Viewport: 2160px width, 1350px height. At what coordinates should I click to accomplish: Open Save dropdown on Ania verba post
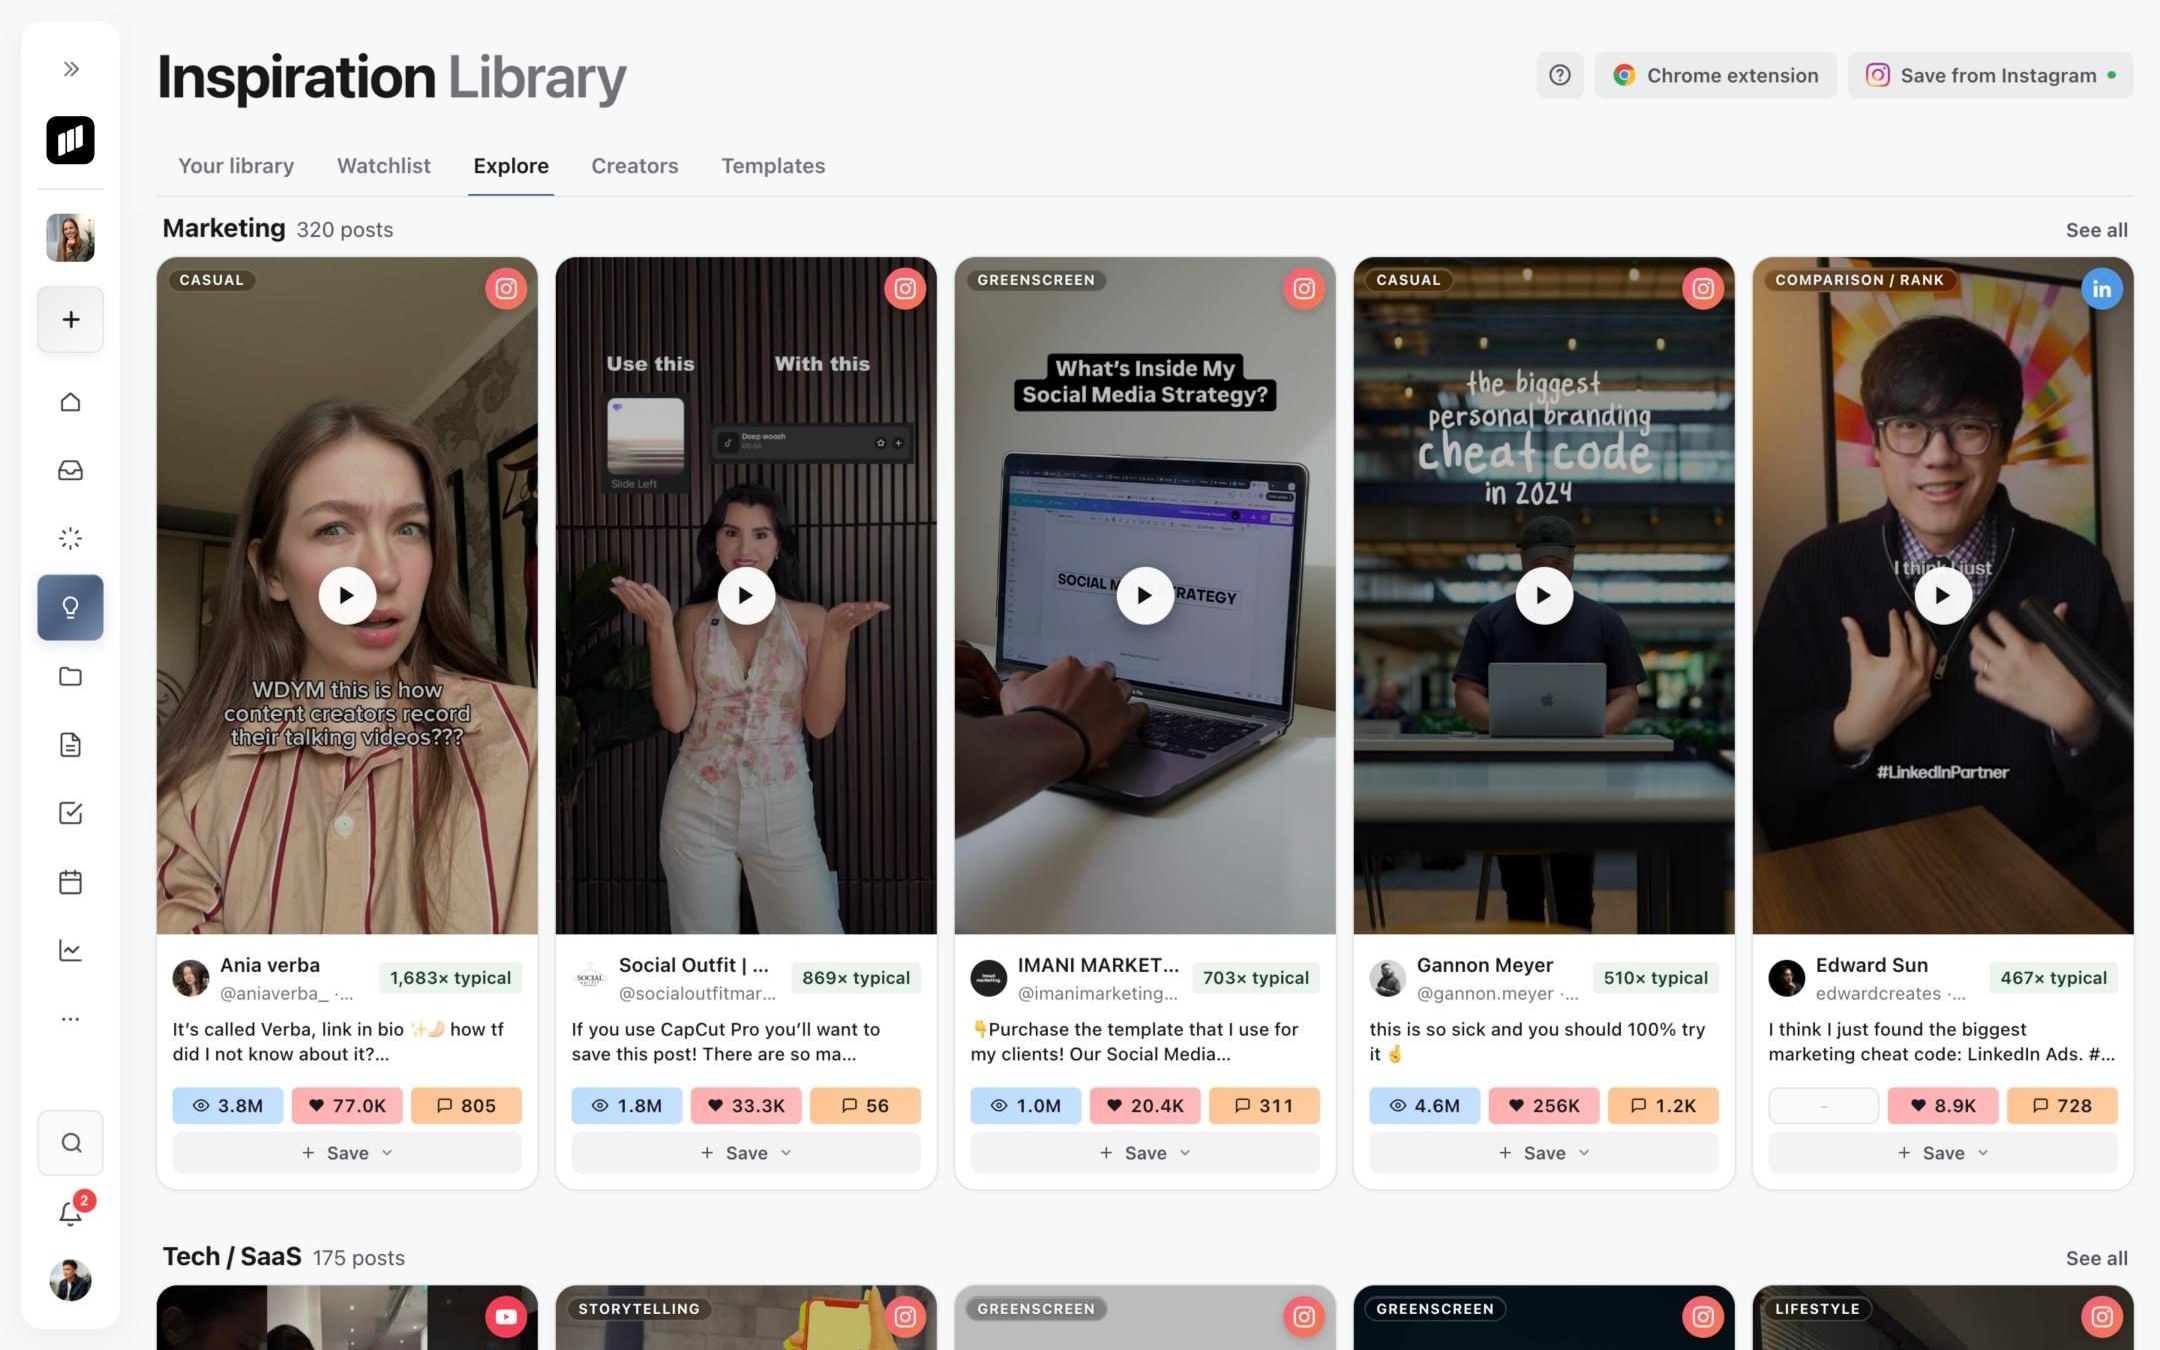[347, 1153]
